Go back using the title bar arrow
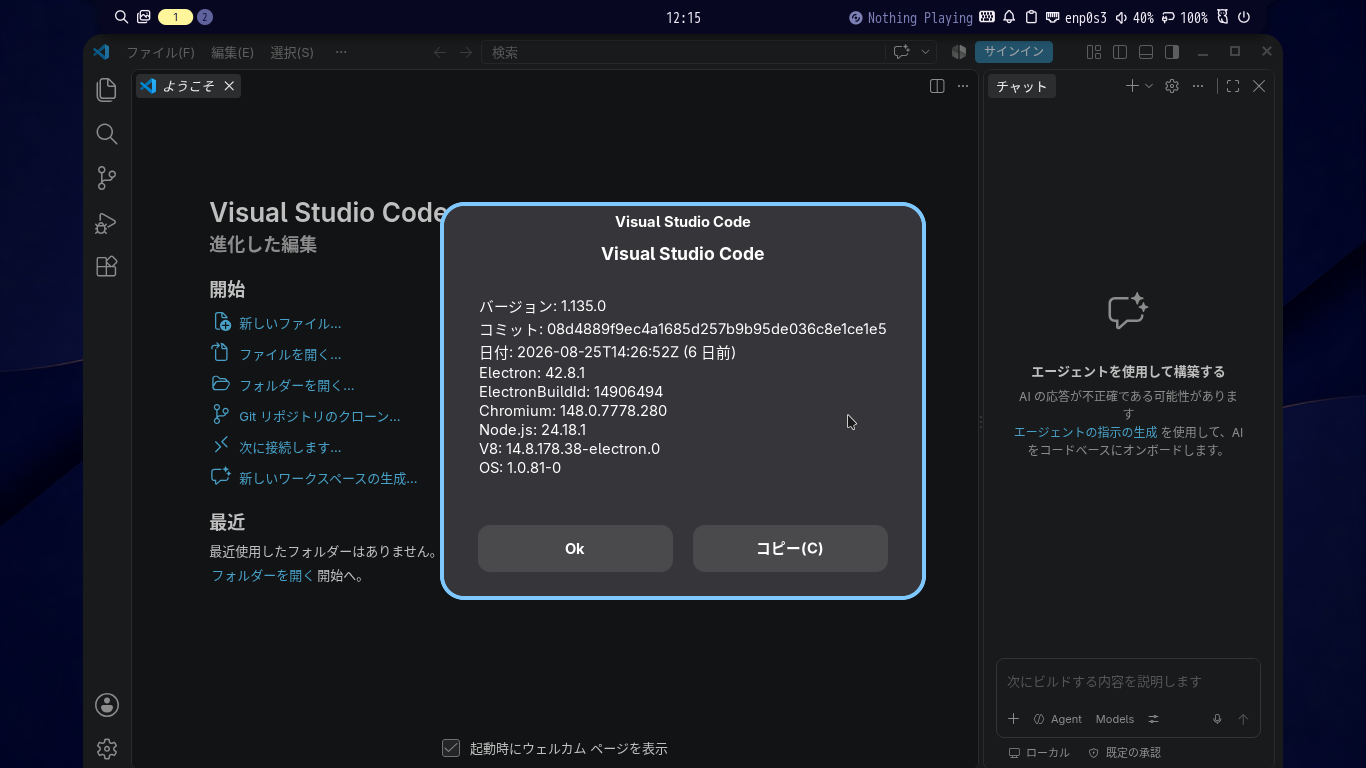 (x=440, y=52)
